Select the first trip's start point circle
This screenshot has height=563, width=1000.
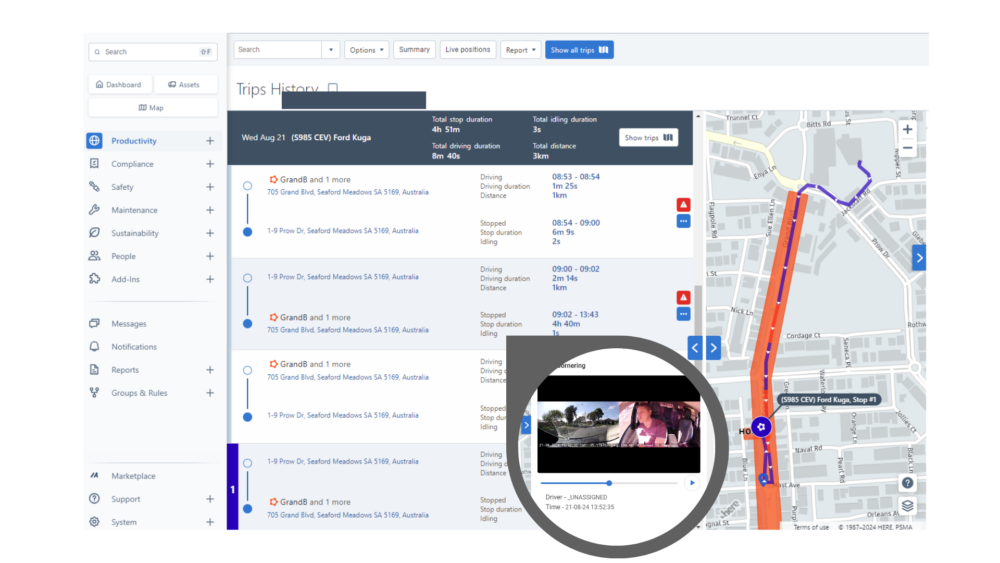coord(247,185)
